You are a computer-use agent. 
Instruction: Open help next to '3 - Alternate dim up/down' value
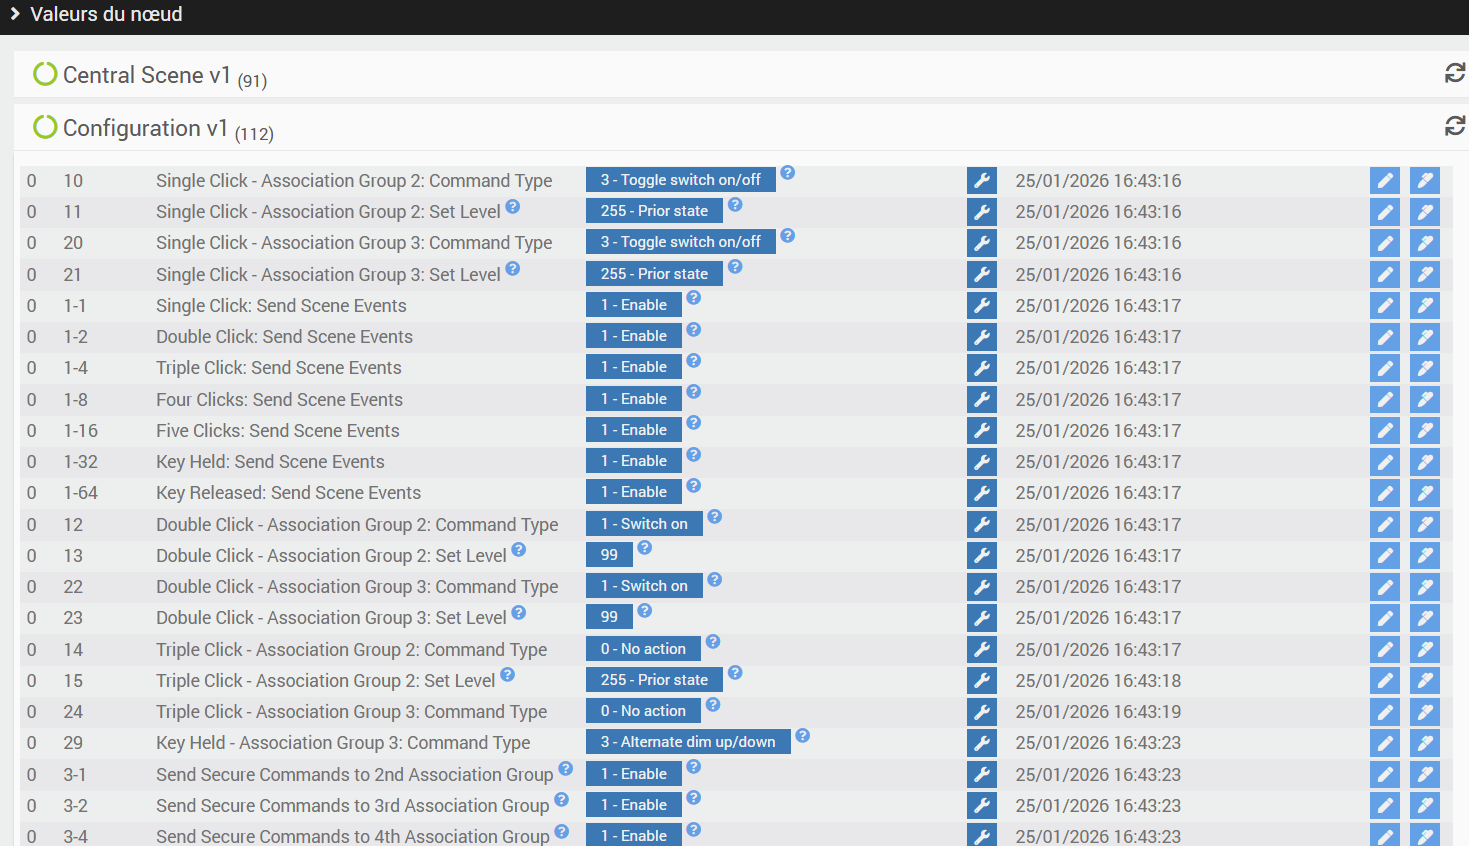(x=802, y=736)
